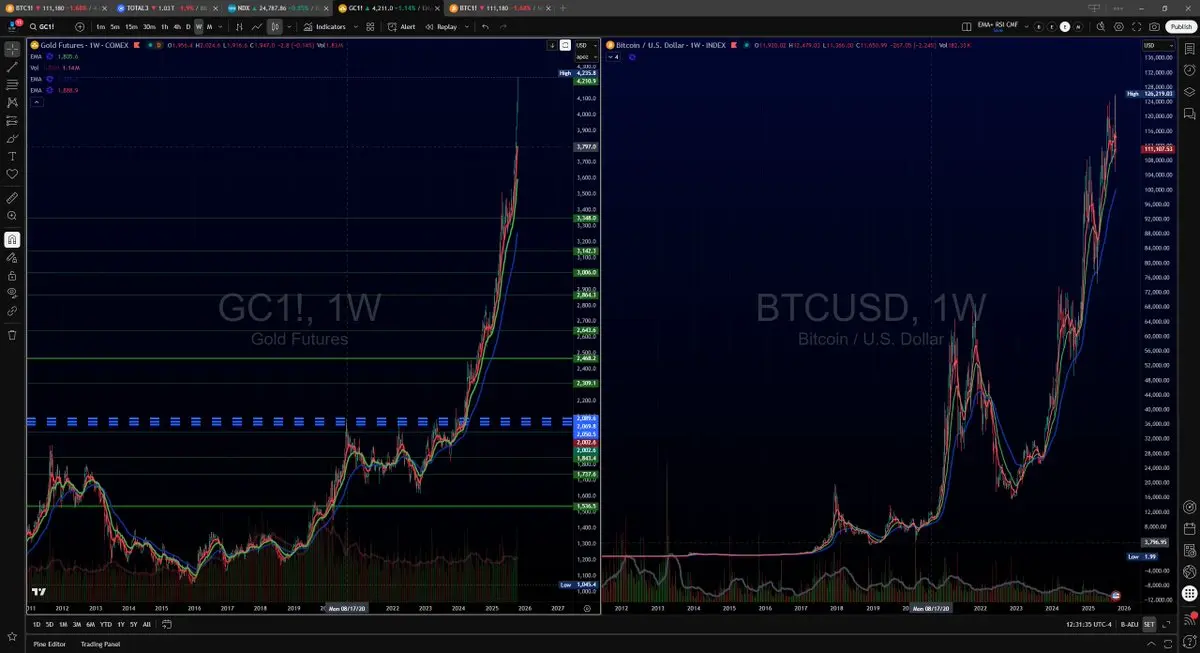Screen dimensions: 1200x653
Task: Open the patterns drawing tool
Action: (12, 102)
